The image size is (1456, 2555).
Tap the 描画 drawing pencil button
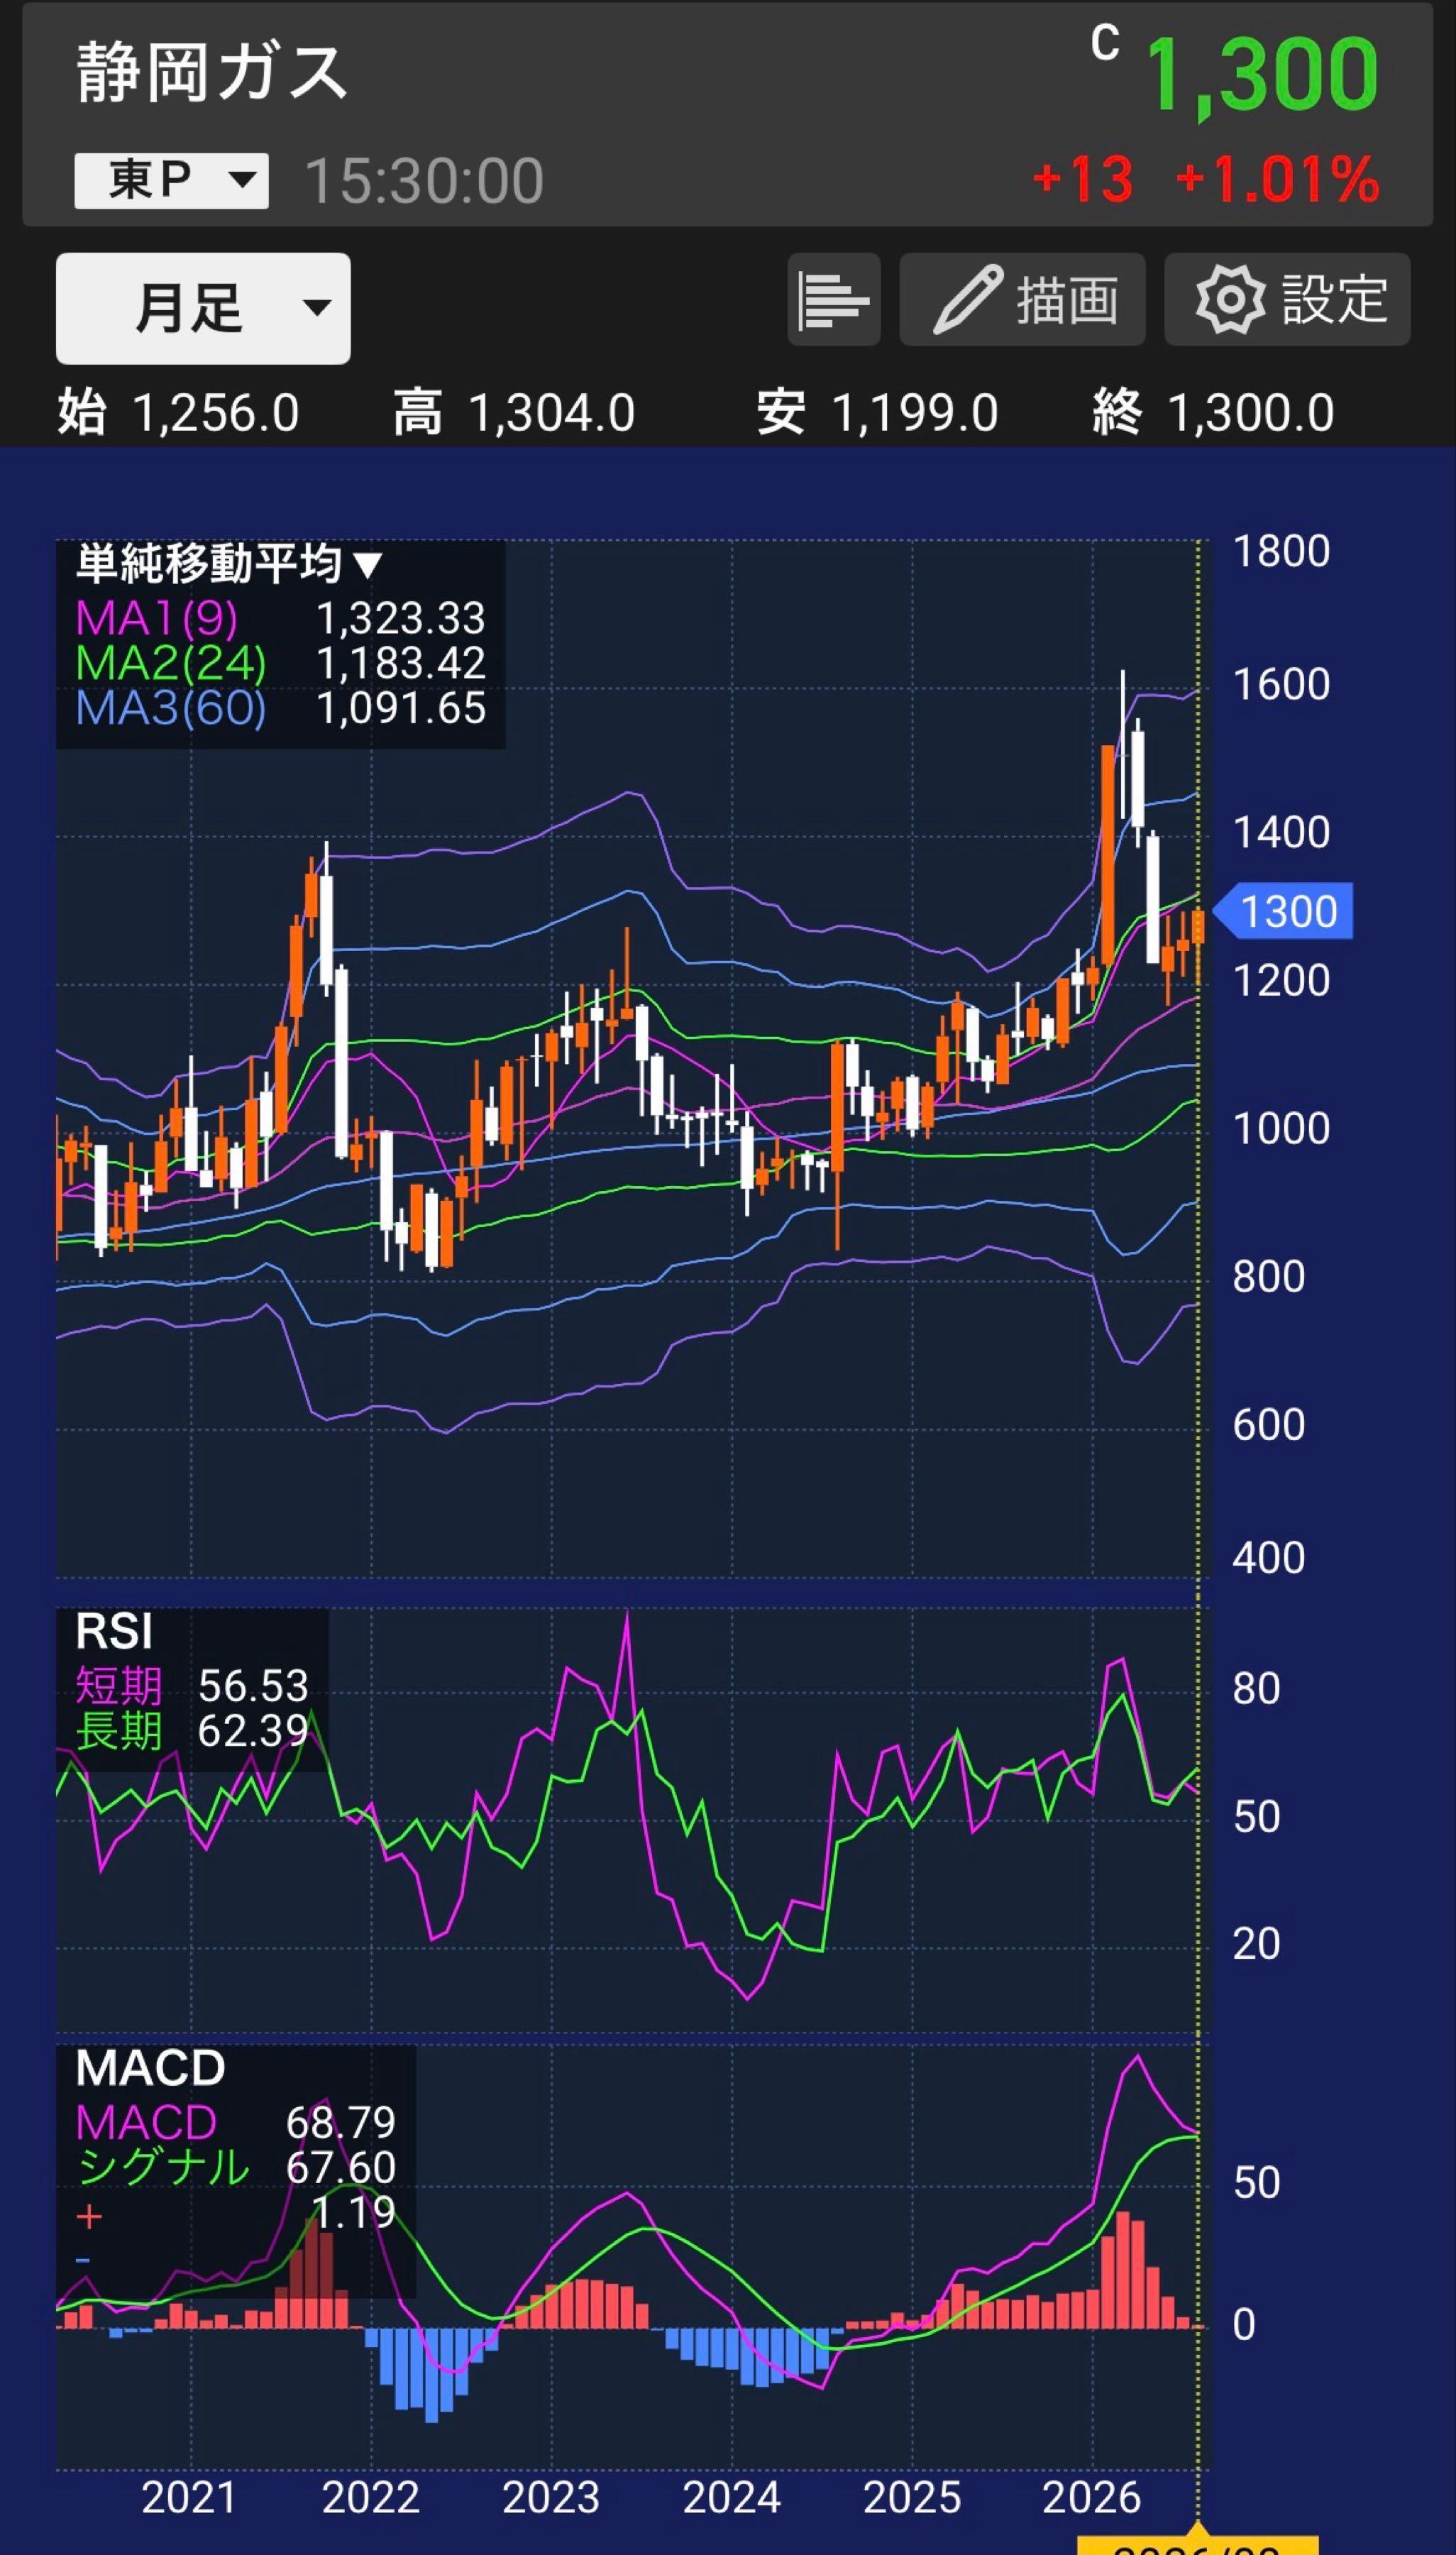[1022, 300]
